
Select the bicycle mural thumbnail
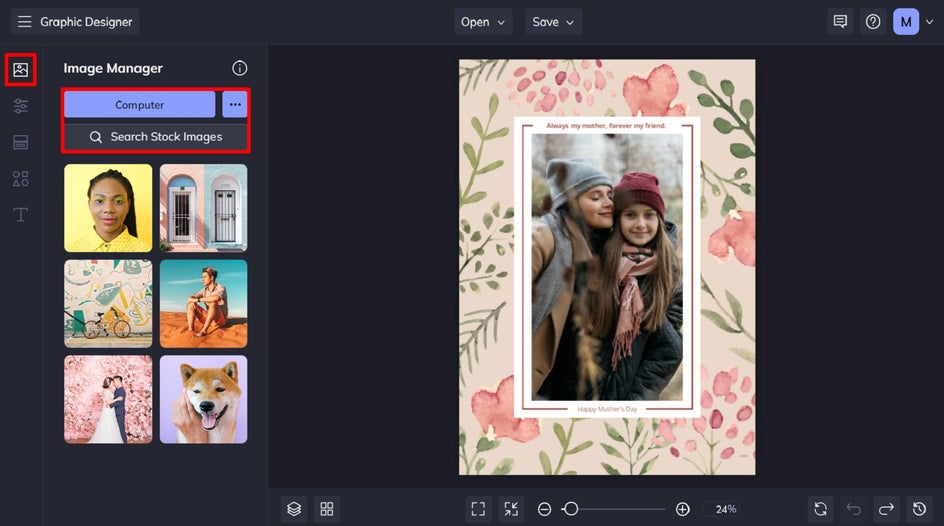(x=108, y=303)
